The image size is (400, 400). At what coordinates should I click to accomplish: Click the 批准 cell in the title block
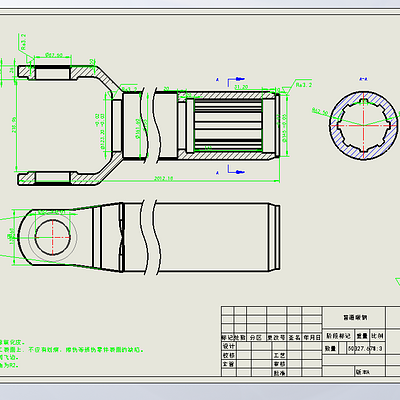[279, 373]
